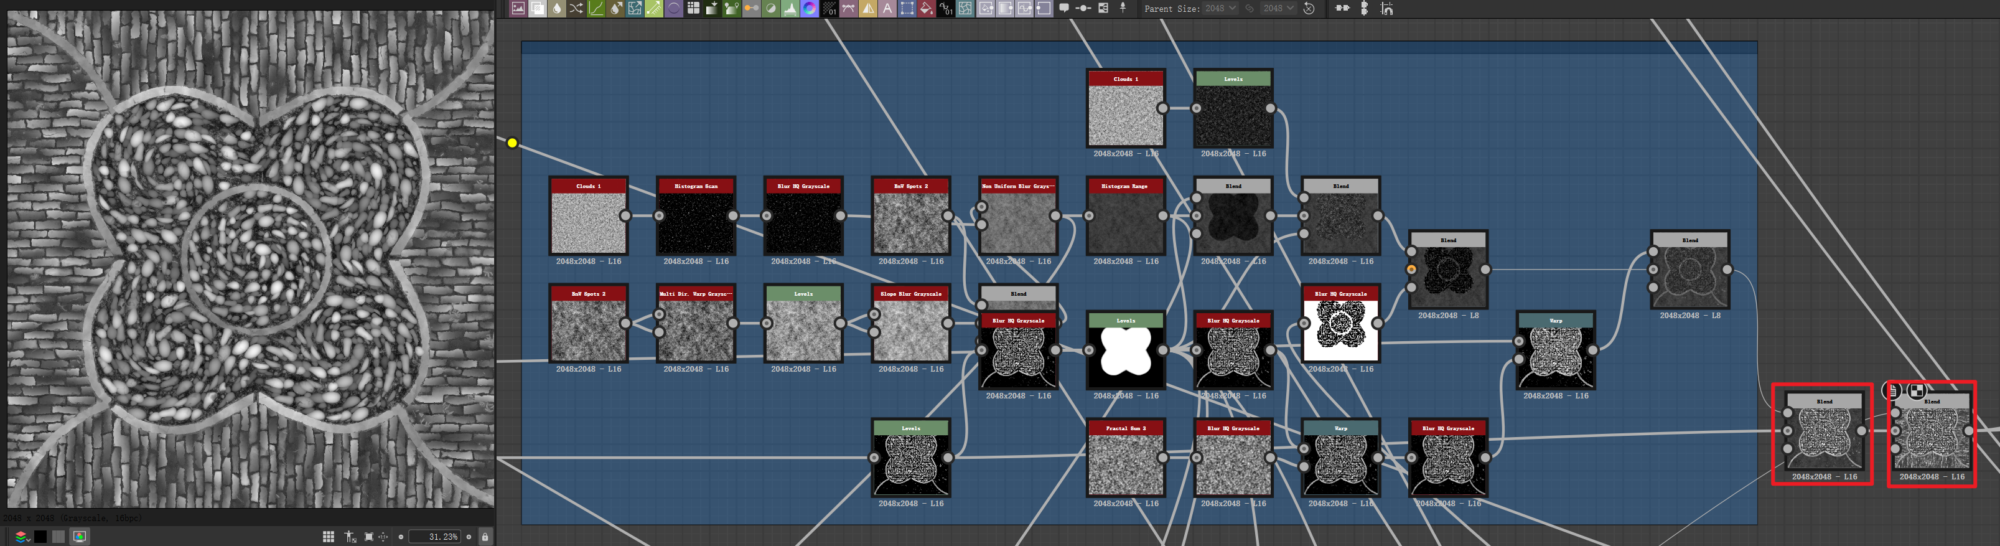Viewport: 2000px width, 546px height.
Task: Open the Parent Size height dropdown
Action: coord(1278,8)
